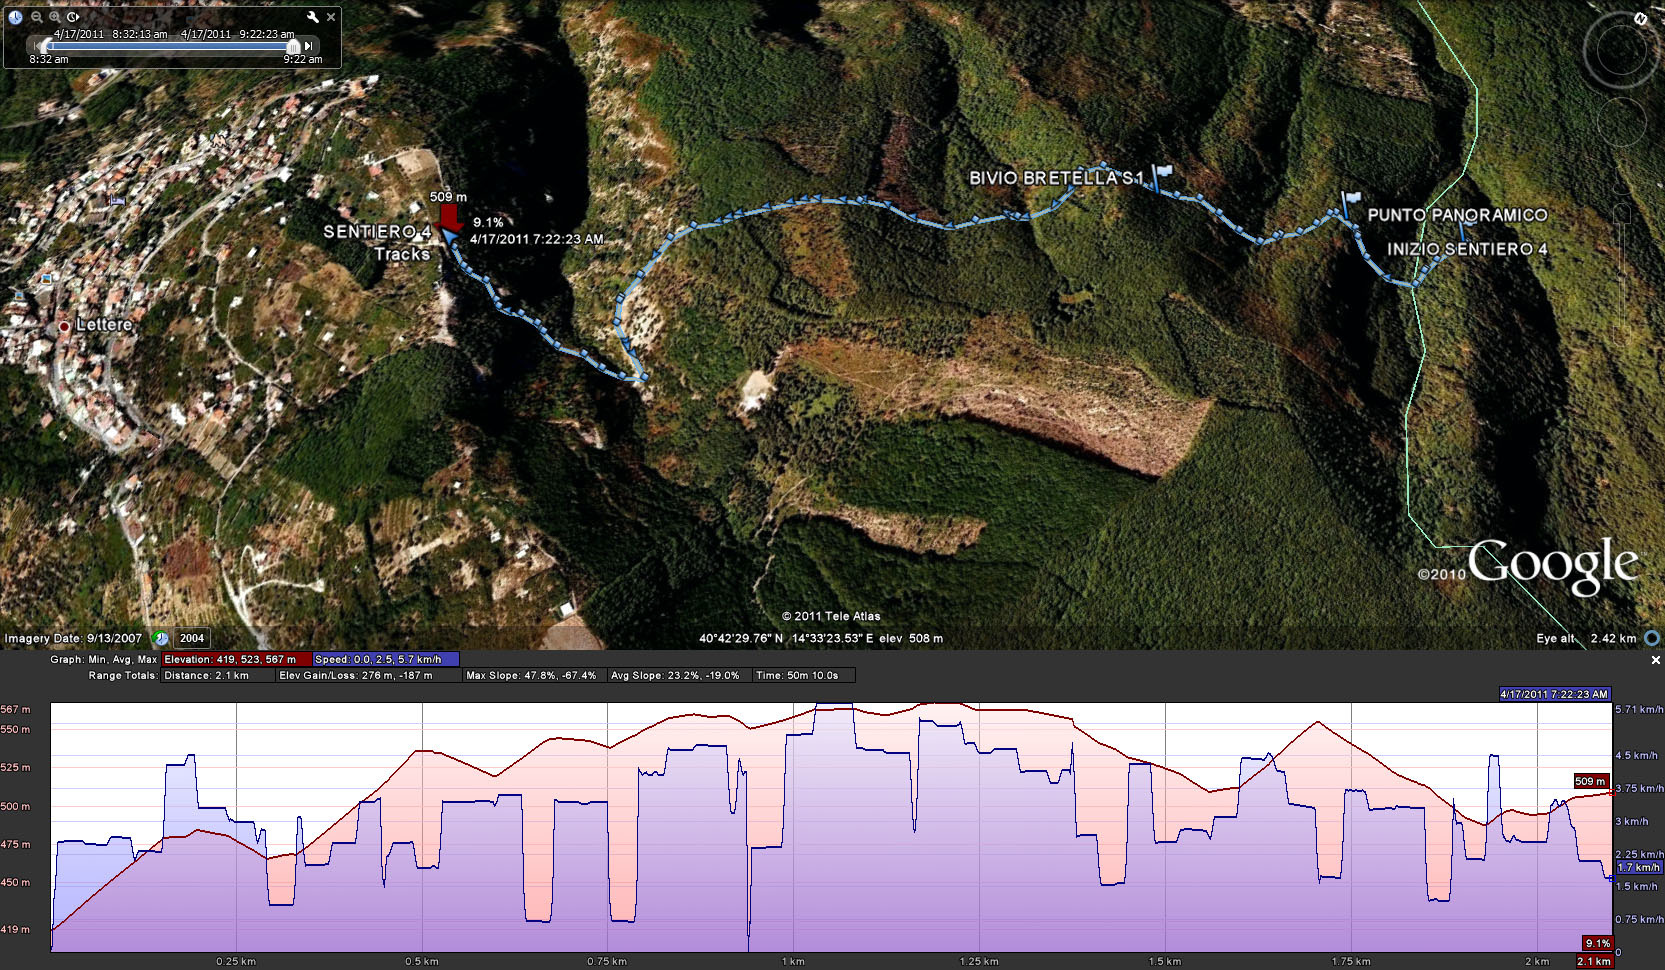Click the SENTIERO 4 track label
This screenshot has width=1665, height=970.
click(x=377, y=232)
